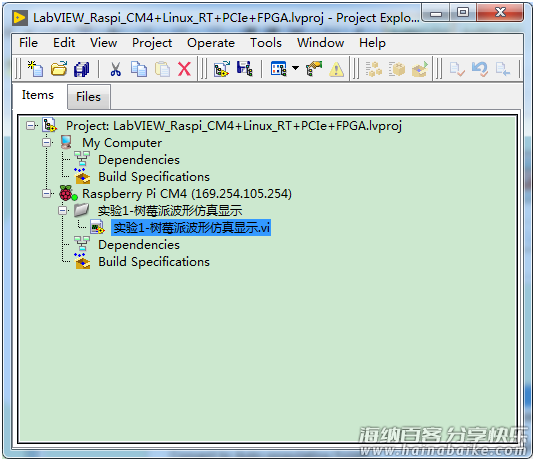Open the Tools menu
The width and height of the screenshot is (535, 461).
[x=266, y=43]
